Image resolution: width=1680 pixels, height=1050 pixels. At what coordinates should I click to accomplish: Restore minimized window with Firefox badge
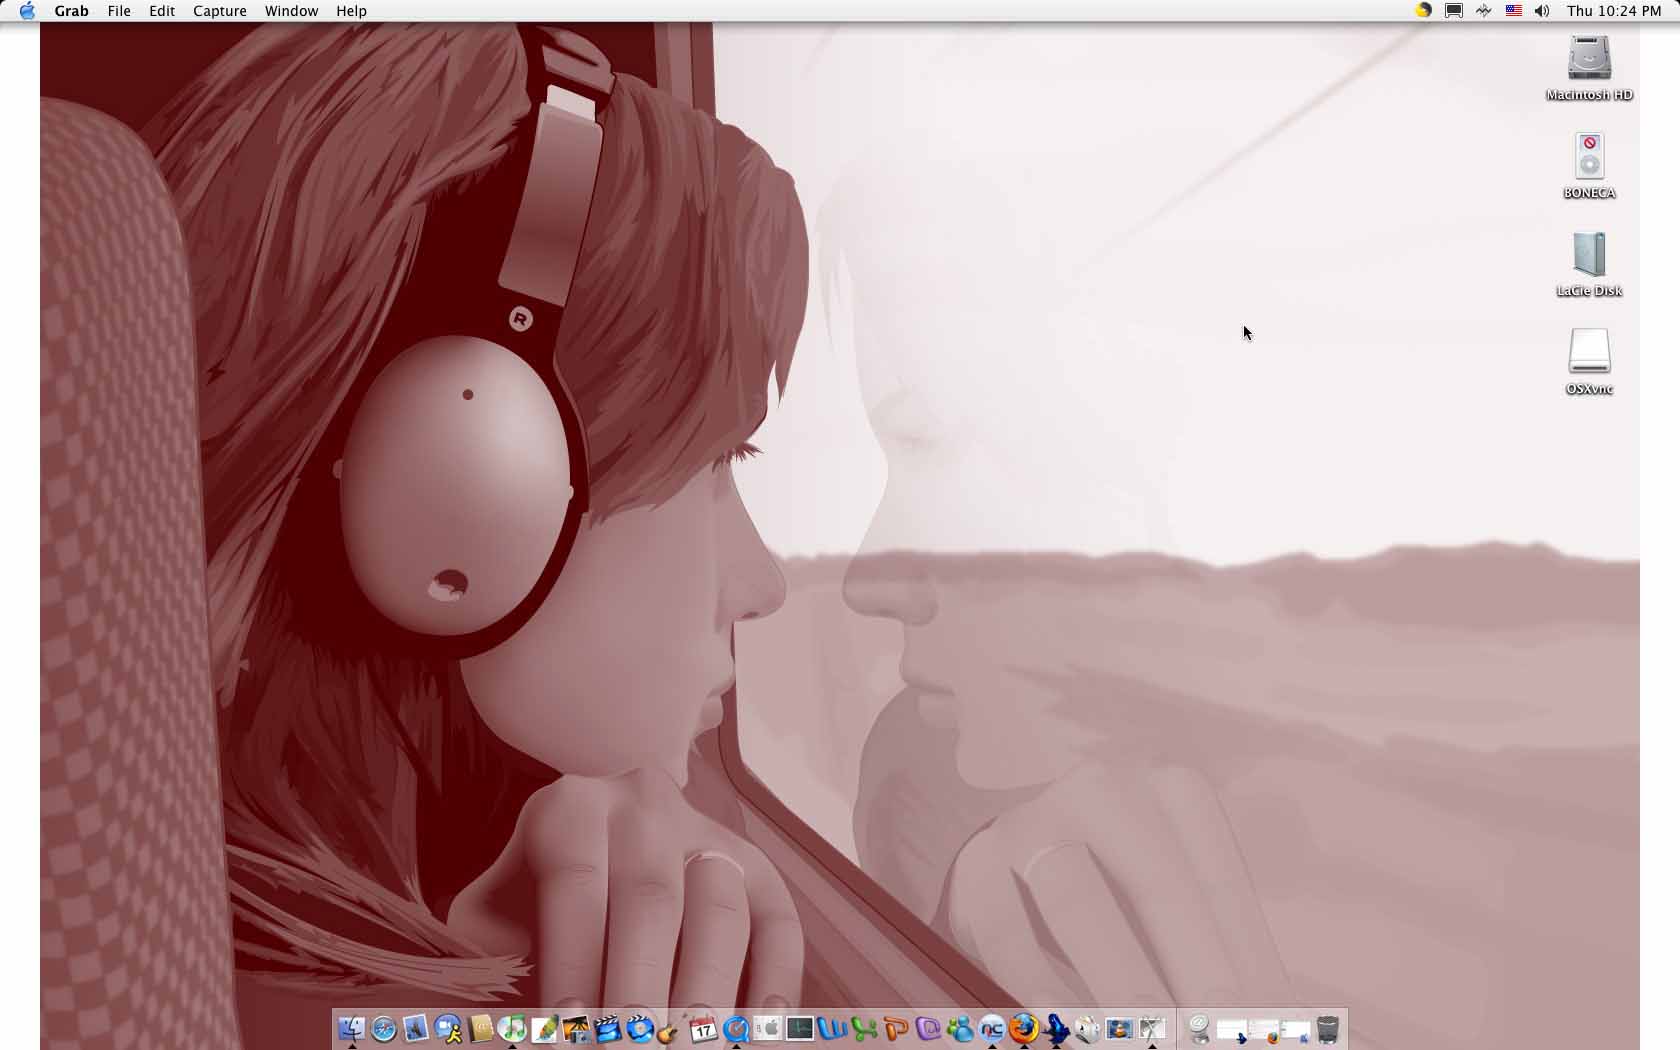point(1264,1030)
